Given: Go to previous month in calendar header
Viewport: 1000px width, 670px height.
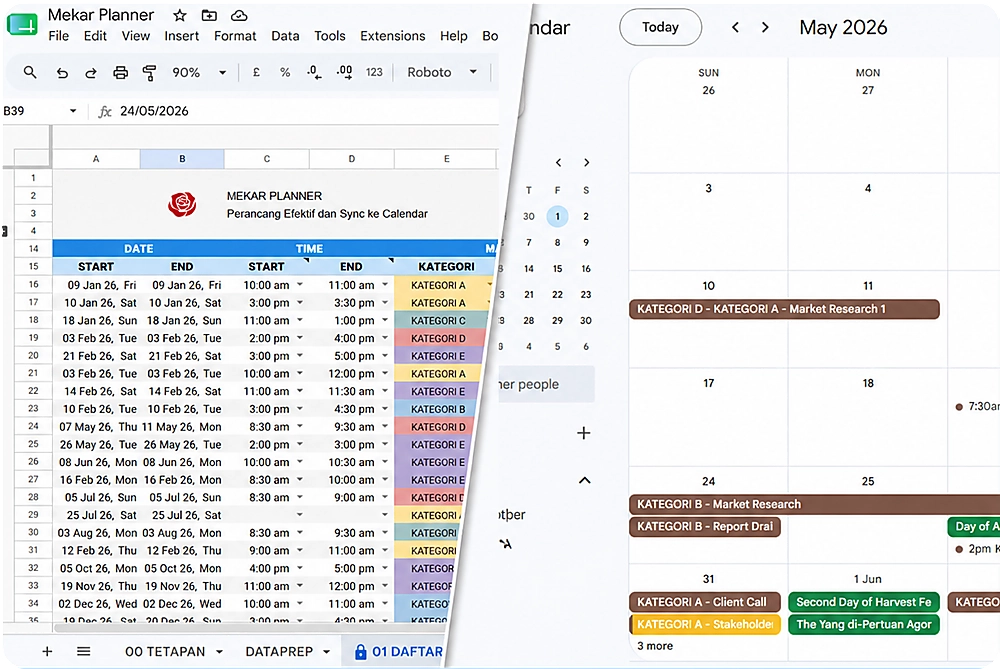Looking at the screenshot, I should tap(735, 27).
